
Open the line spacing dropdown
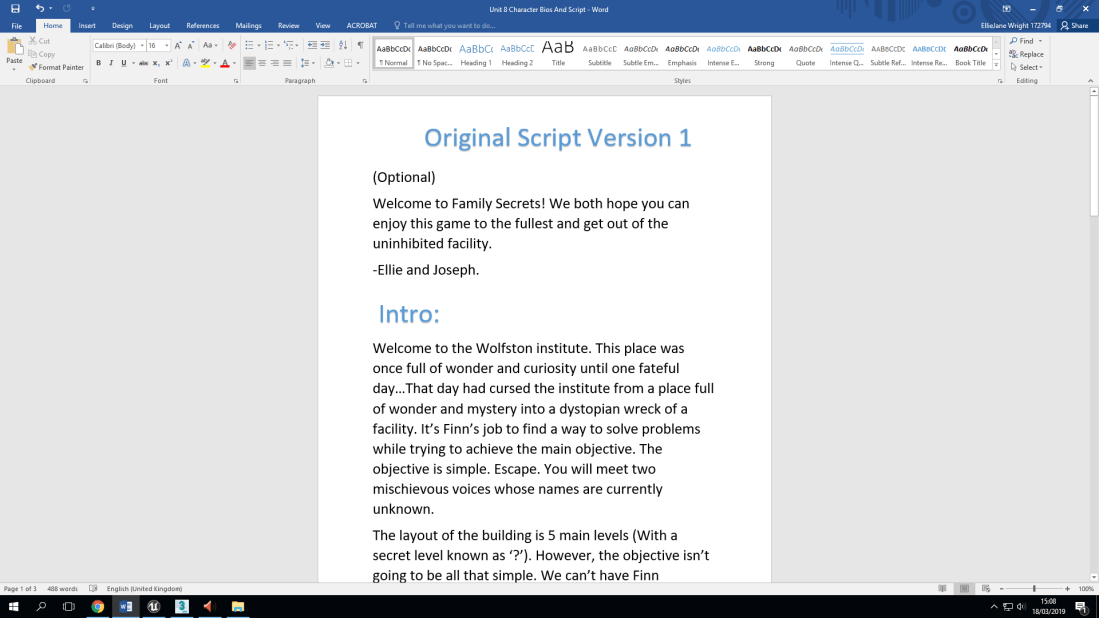tap(306, 62)
